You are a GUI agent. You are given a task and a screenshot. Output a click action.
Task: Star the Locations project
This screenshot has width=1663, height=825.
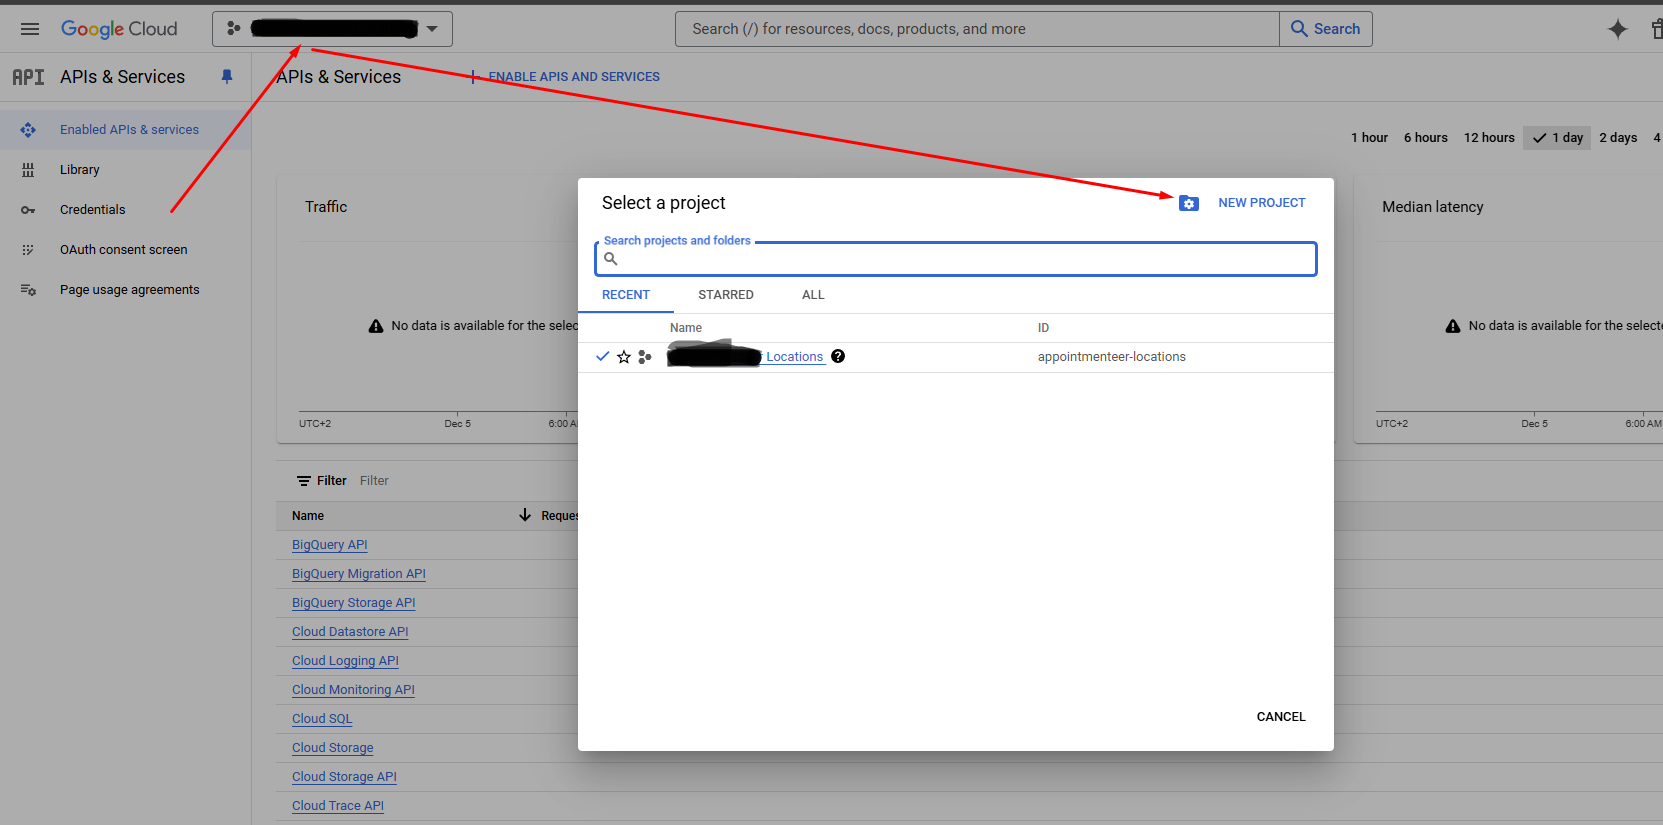click(x=624, y=357)
